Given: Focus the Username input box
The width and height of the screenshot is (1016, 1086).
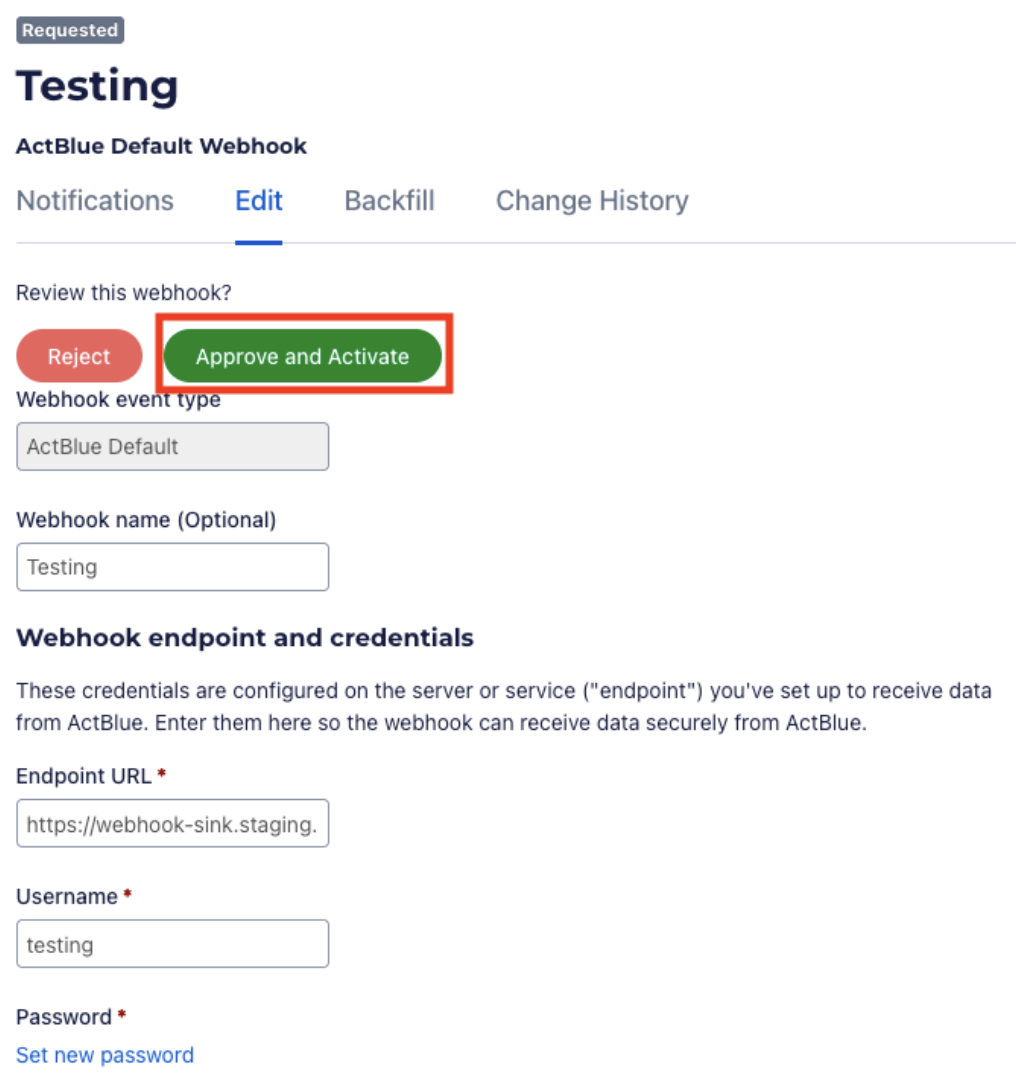Looking at the screenshot, I should tap(172, 944).
